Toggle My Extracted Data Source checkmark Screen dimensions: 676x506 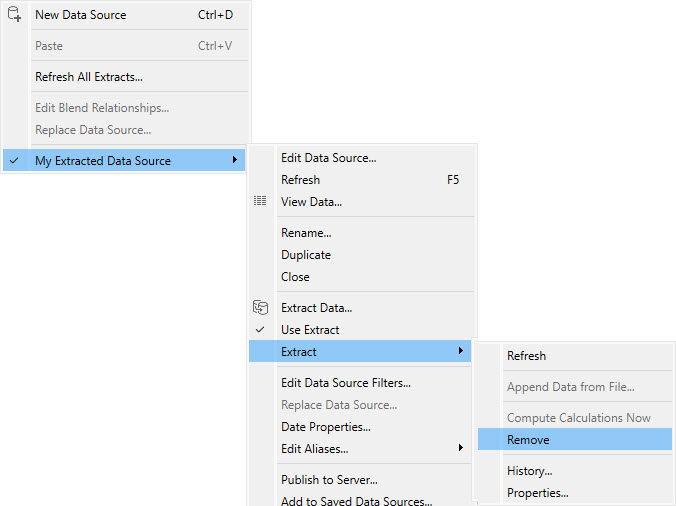(14, 161)
